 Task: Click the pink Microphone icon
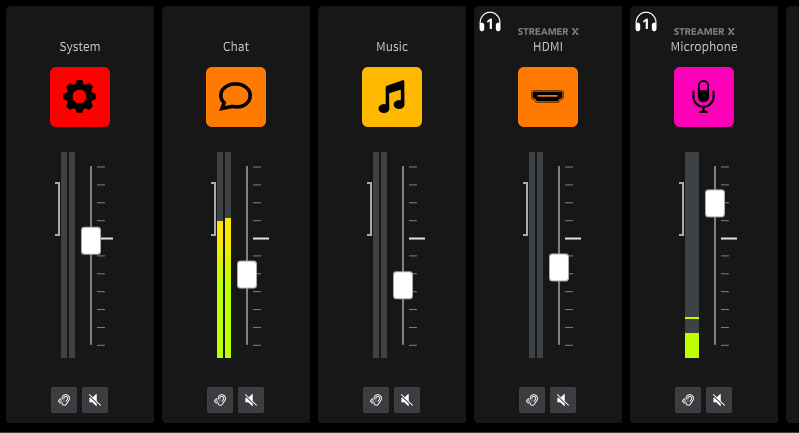[x=704, y=97]
